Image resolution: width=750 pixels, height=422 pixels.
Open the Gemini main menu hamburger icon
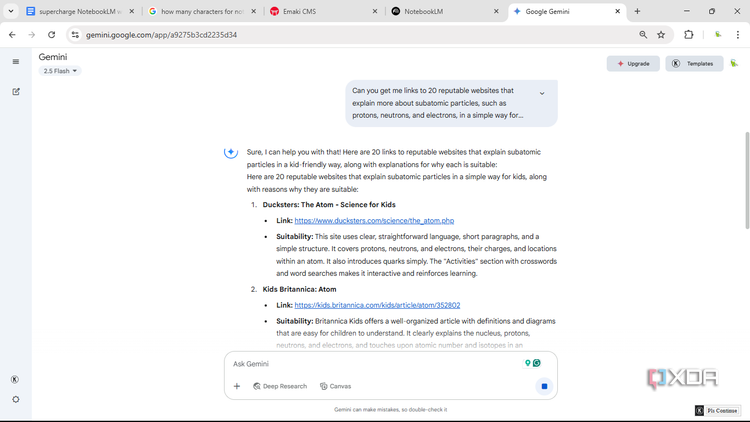(16, 62)
